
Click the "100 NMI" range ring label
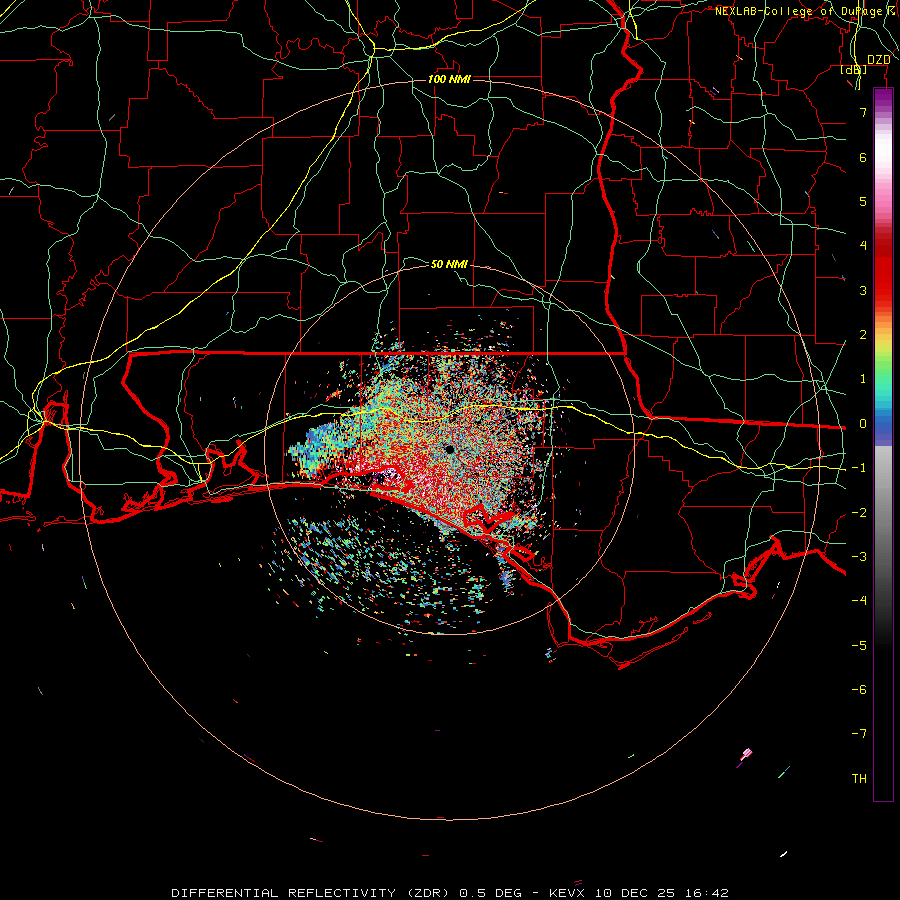(449, 79)
